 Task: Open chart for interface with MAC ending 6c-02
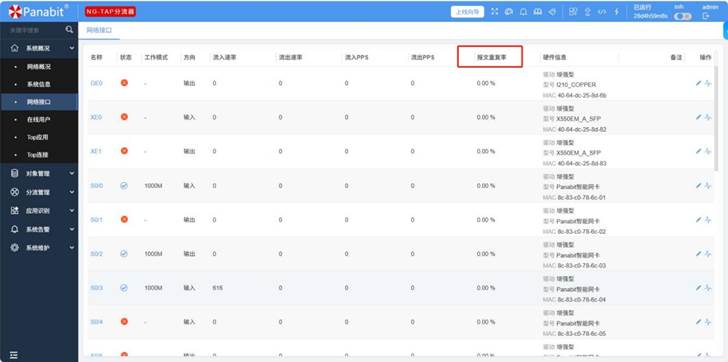(x=708, y=220)
